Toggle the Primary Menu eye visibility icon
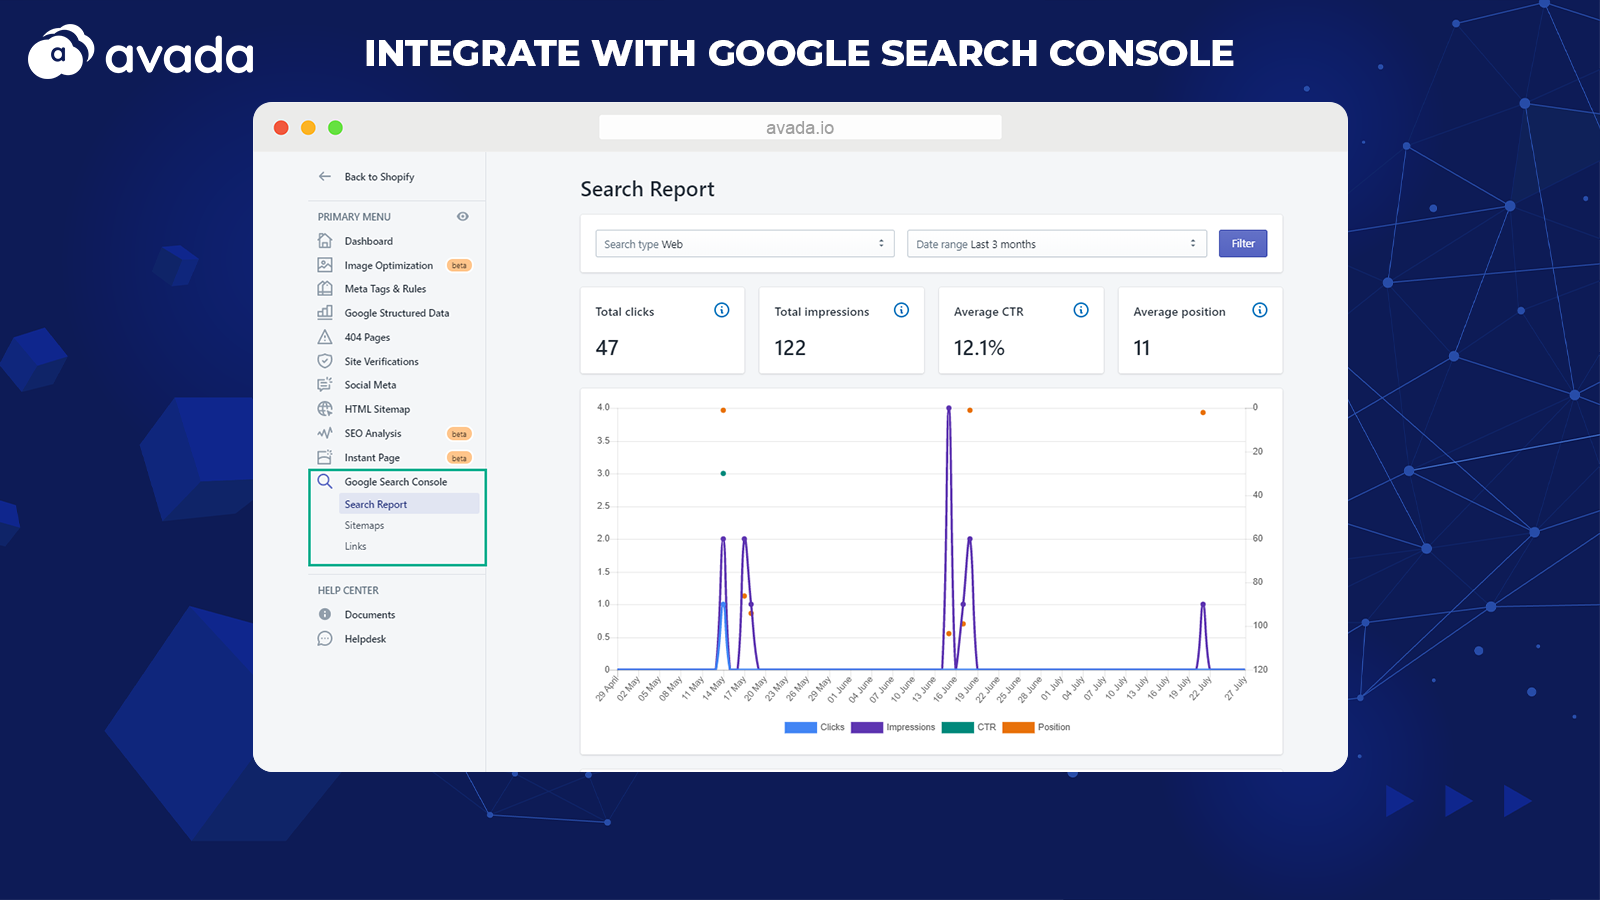Viewport: 1600px width, 900px height. coord(463,216)
